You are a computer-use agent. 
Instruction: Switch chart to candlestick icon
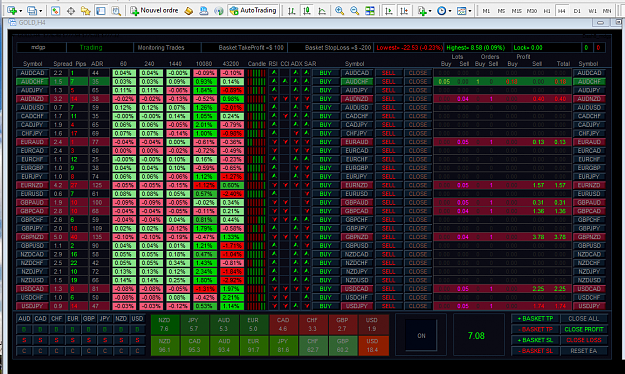[x=307, y=11]
